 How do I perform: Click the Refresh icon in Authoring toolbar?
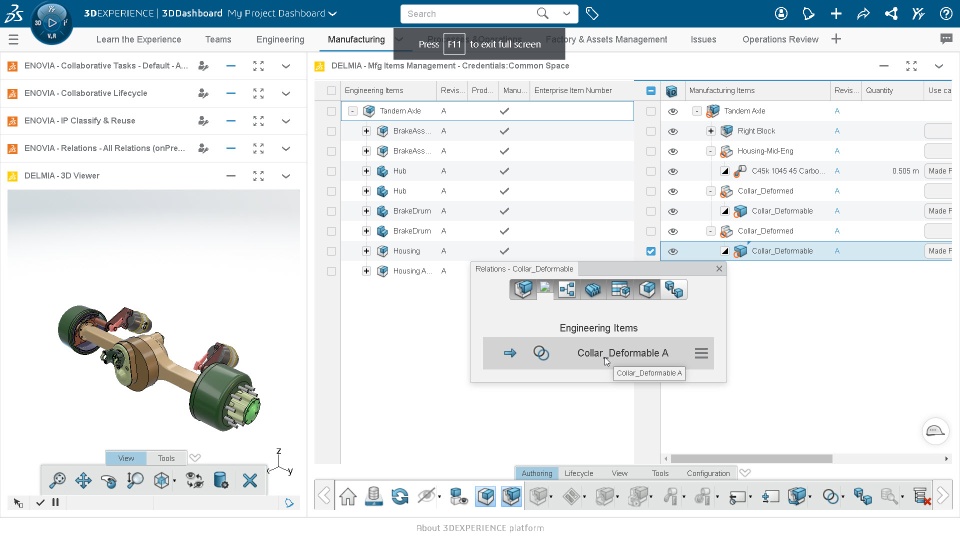pyautogui.click(x=400, y=496)
